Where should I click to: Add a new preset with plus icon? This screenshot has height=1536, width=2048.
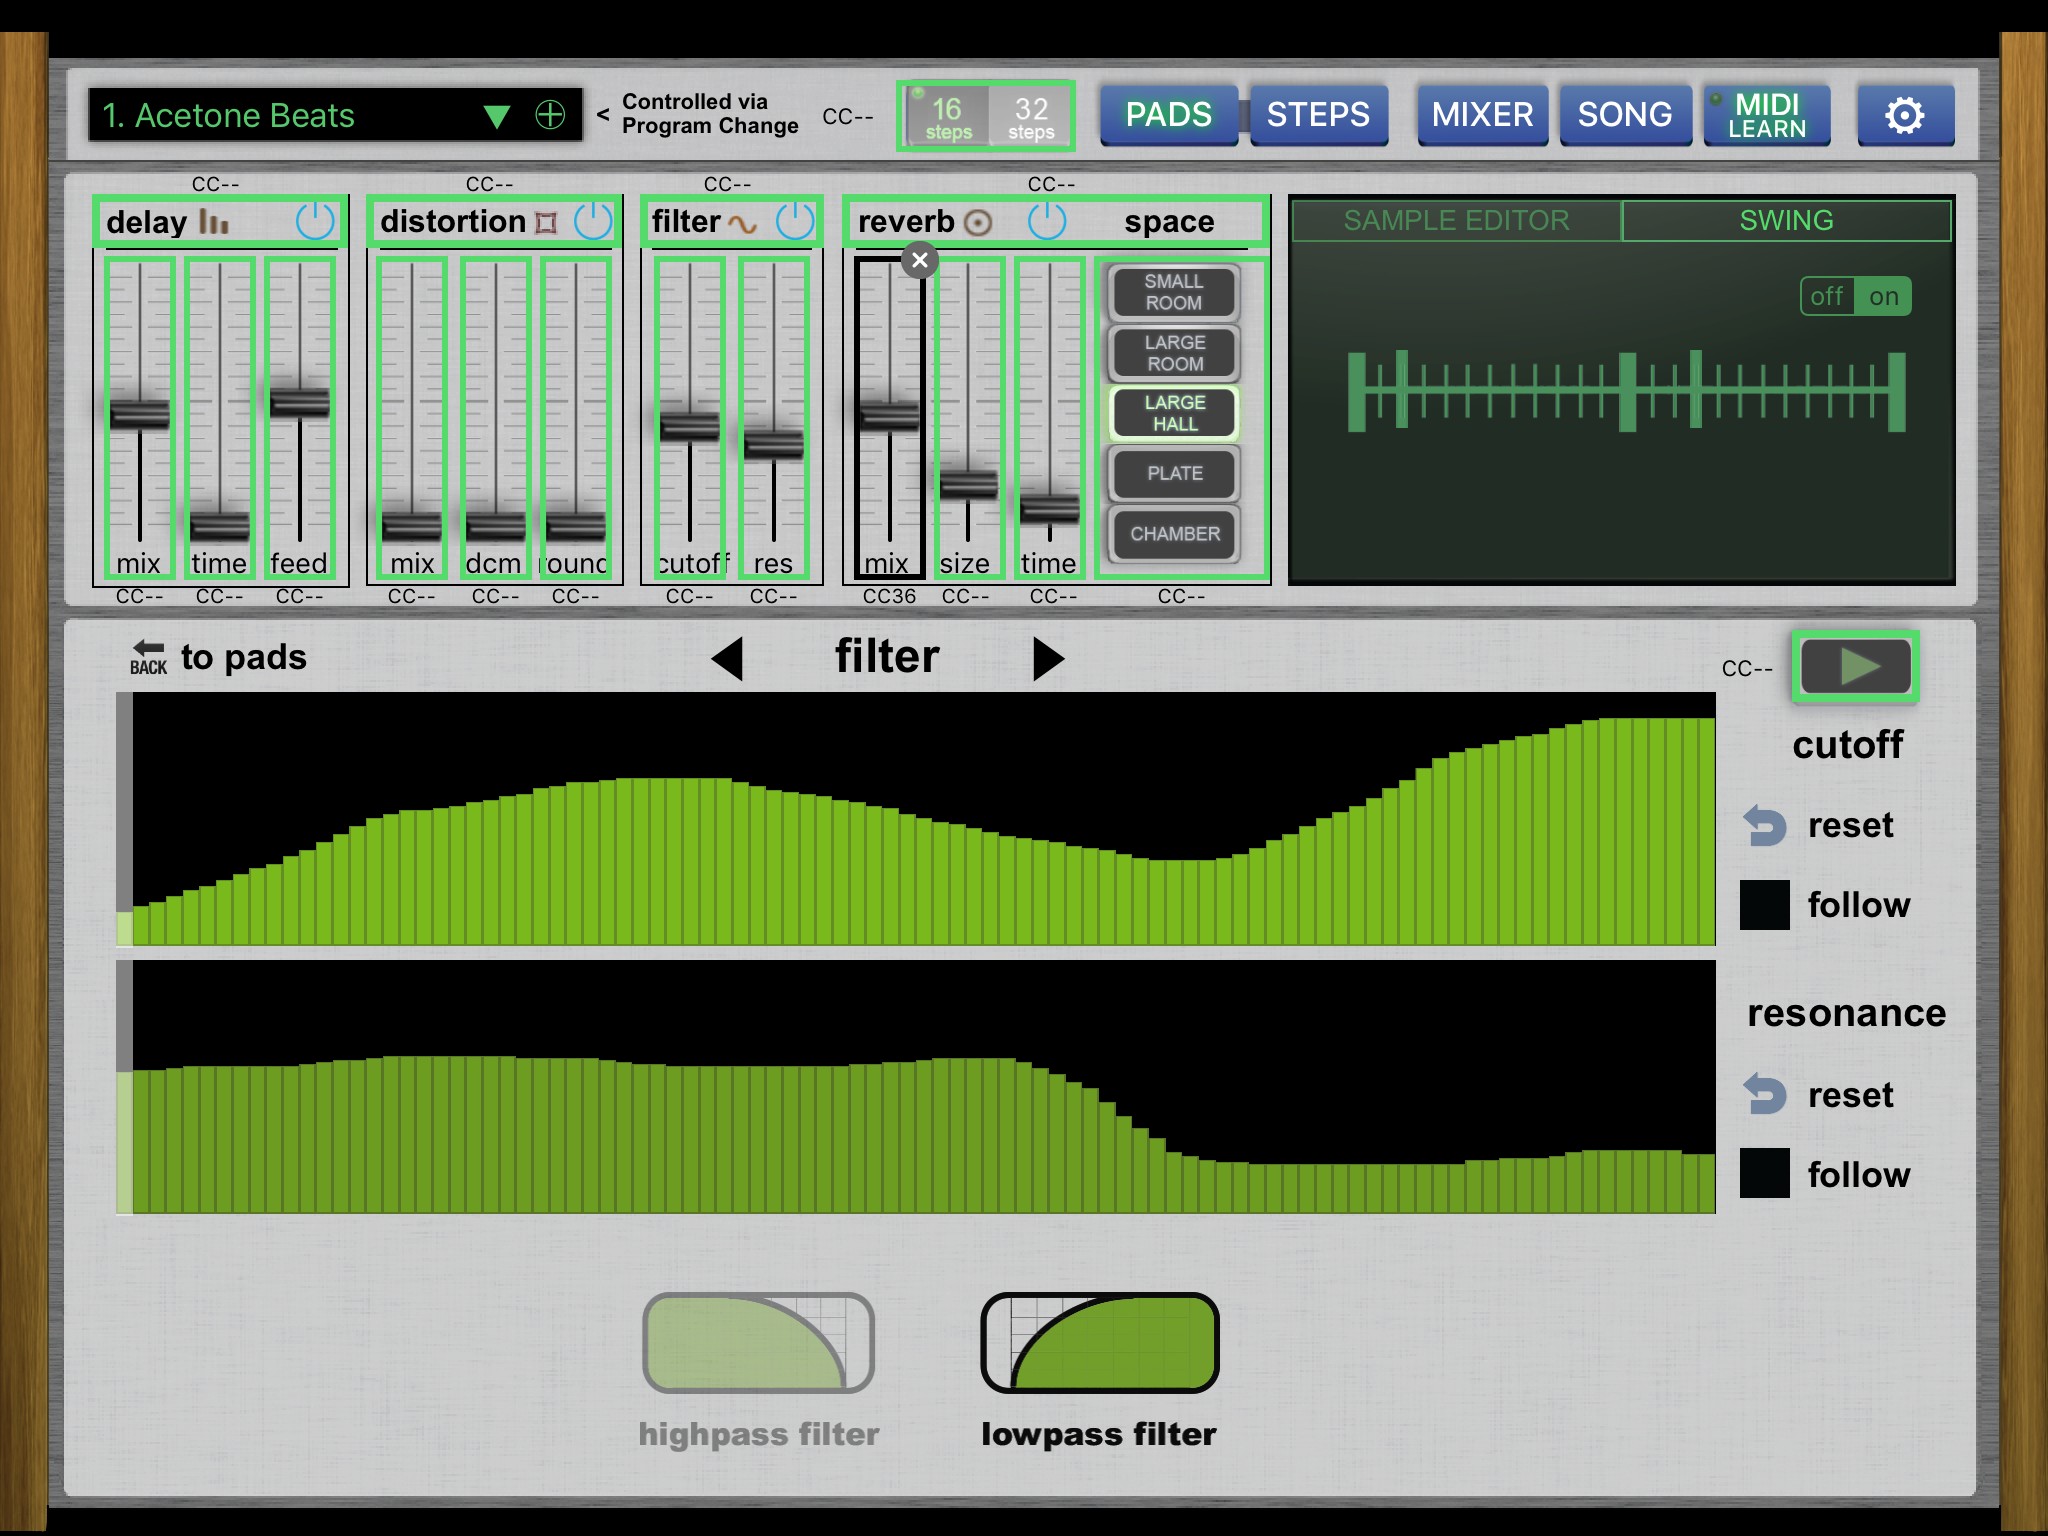pos(550,115)
